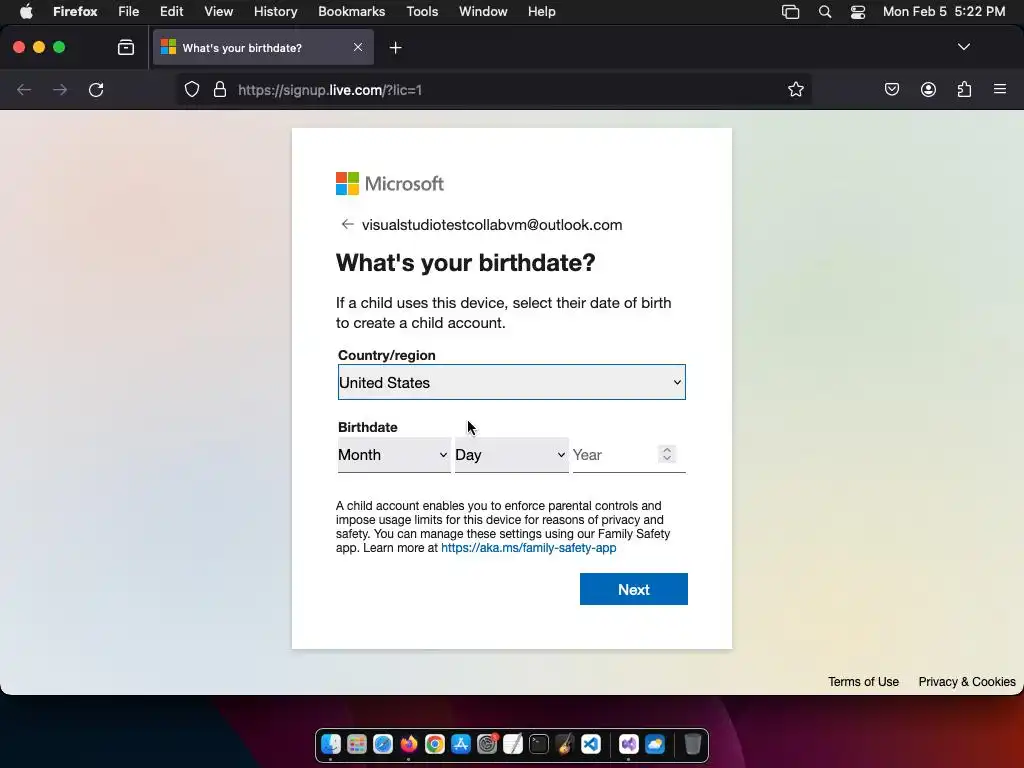The height and width of the screenshot is (768, 1024).
Task: Launch Safari from the Dock
Action: point(383,744)
